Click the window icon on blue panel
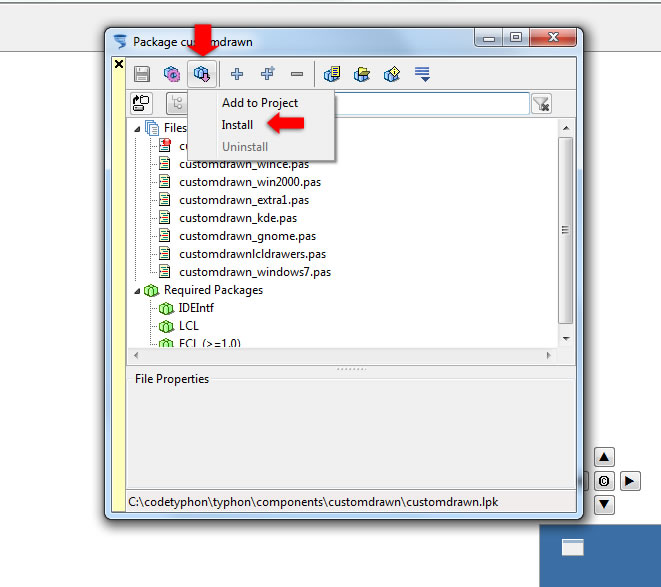 [572, 547]
